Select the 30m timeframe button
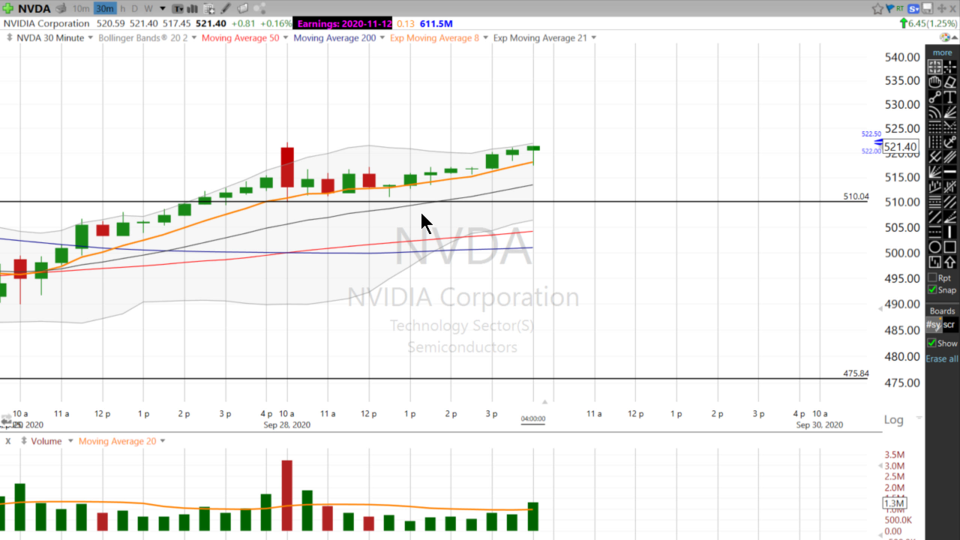The height and width of the screenshot is (540, 960). [105, 9]
